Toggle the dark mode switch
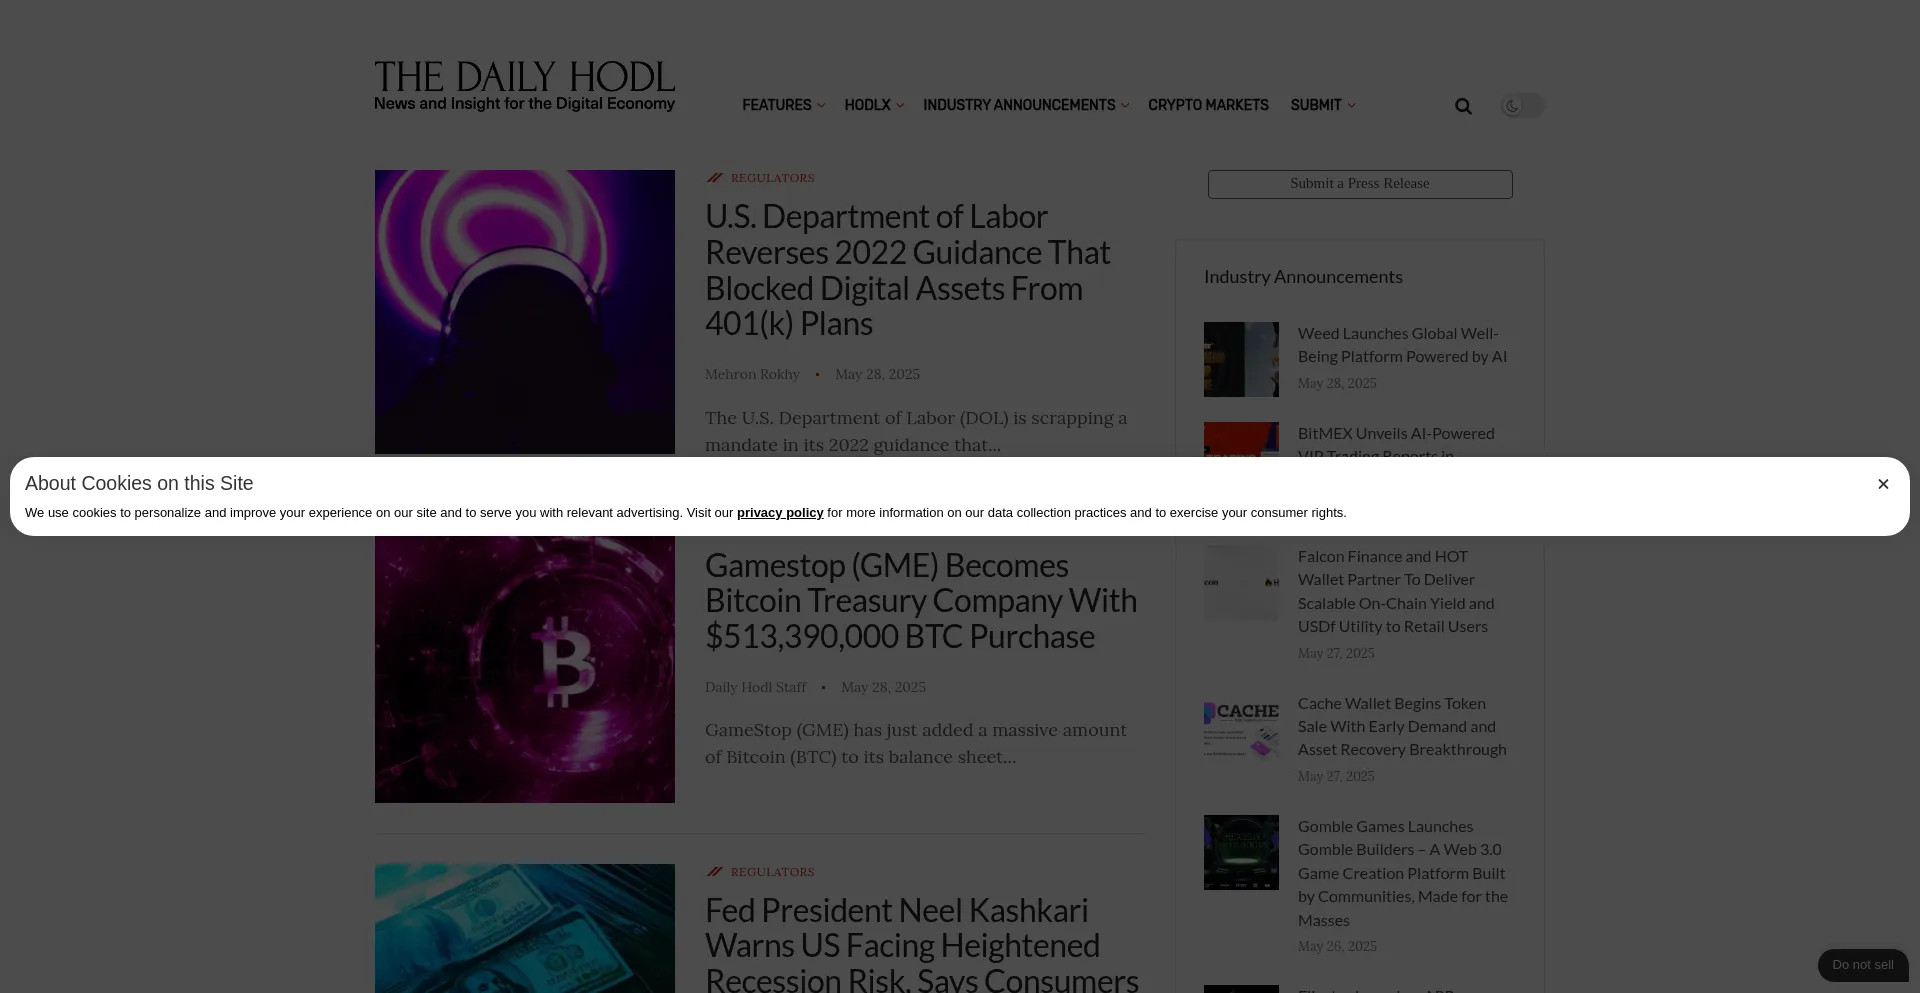Viewport: 1920px width, 993px height. click(x=1522, y=106)
